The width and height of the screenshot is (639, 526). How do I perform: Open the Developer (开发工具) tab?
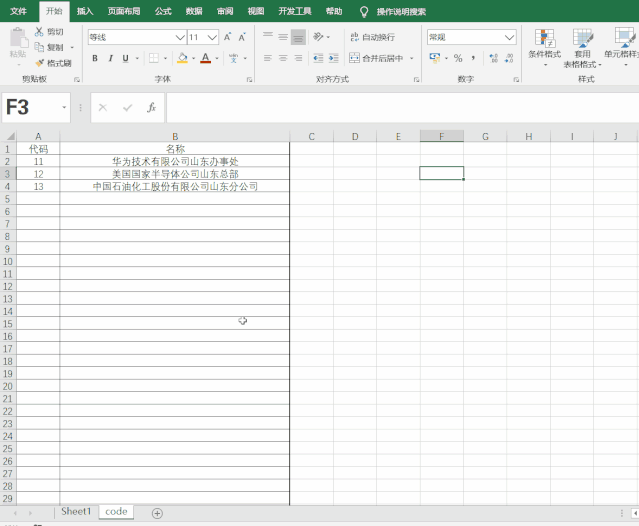point(295,11)
